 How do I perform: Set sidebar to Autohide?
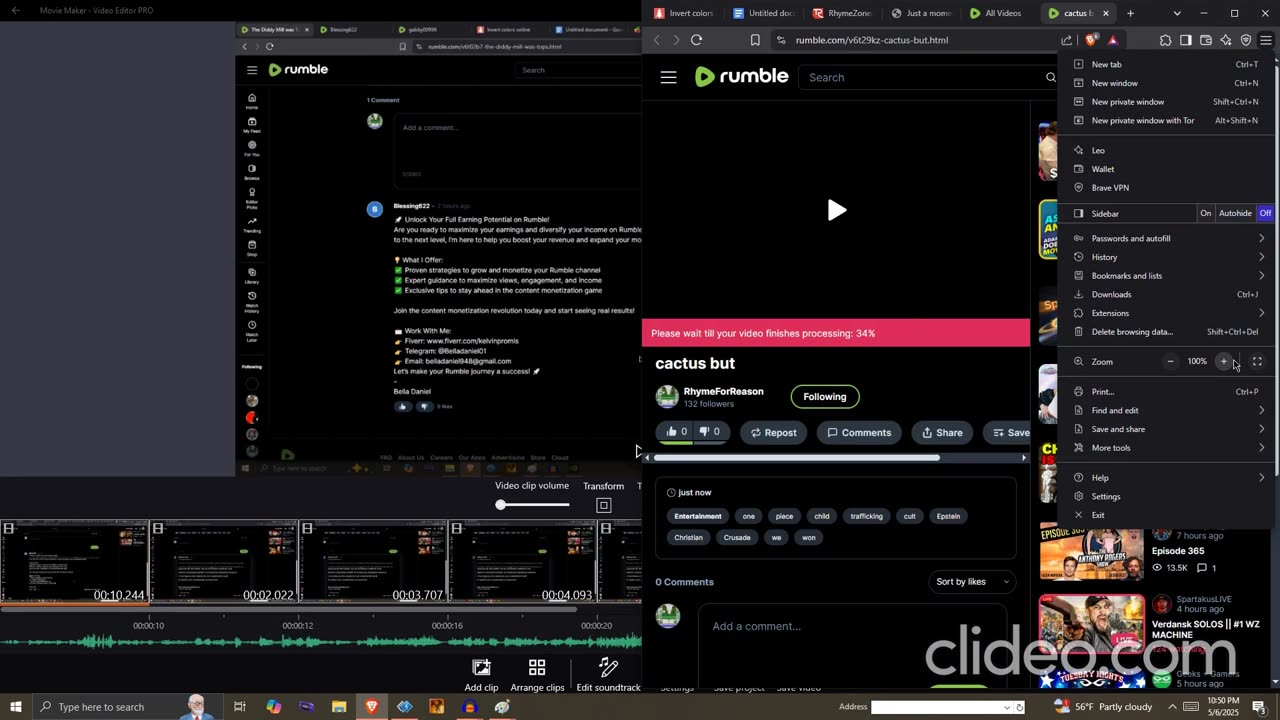point(1235,213)
